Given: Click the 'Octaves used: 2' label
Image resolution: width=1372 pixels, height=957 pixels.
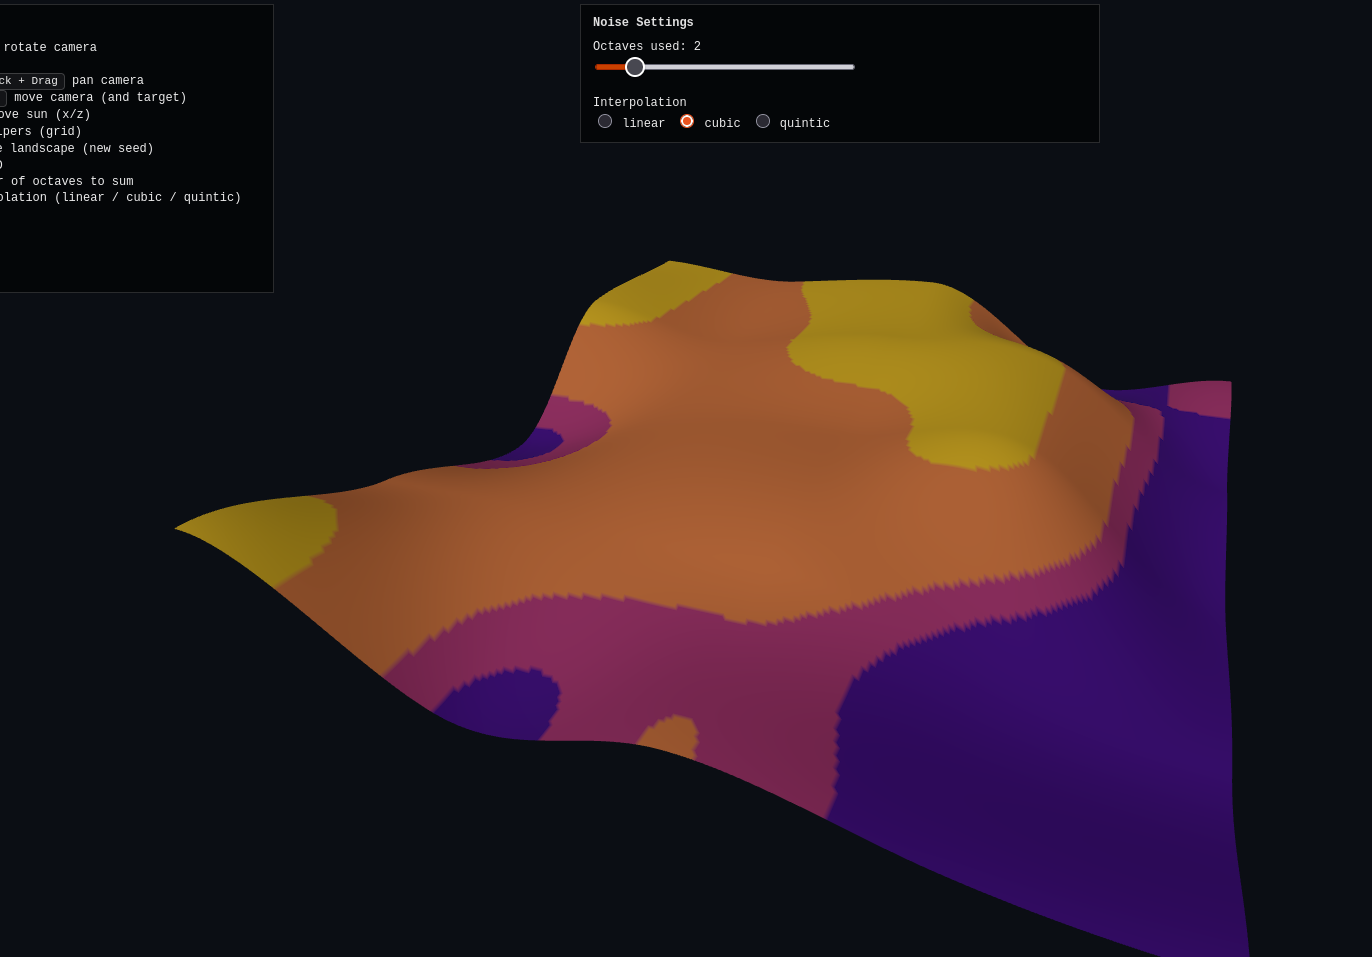Looking at the screenshot, I should click(x=647, y=47).
